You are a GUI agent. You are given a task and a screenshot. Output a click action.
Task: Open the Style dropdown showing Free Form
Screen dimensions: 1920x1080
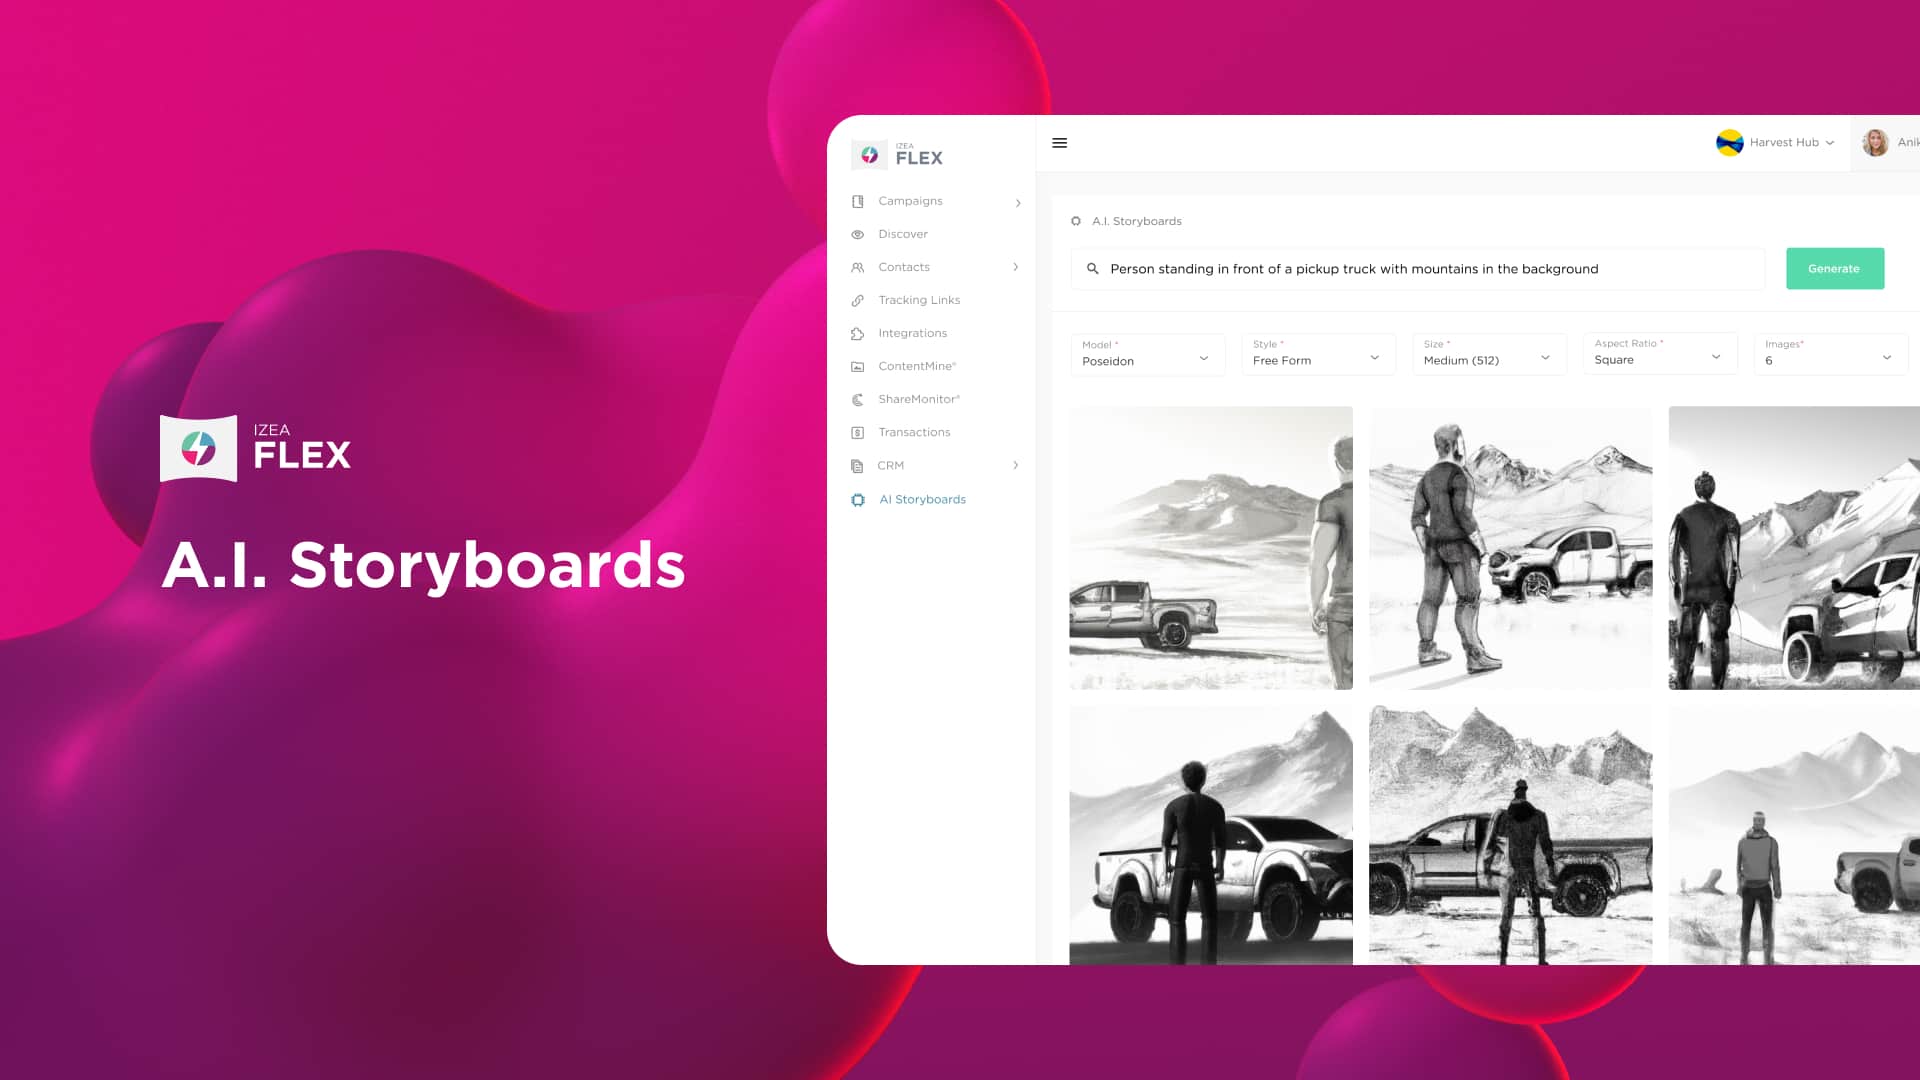[1317, 356]
